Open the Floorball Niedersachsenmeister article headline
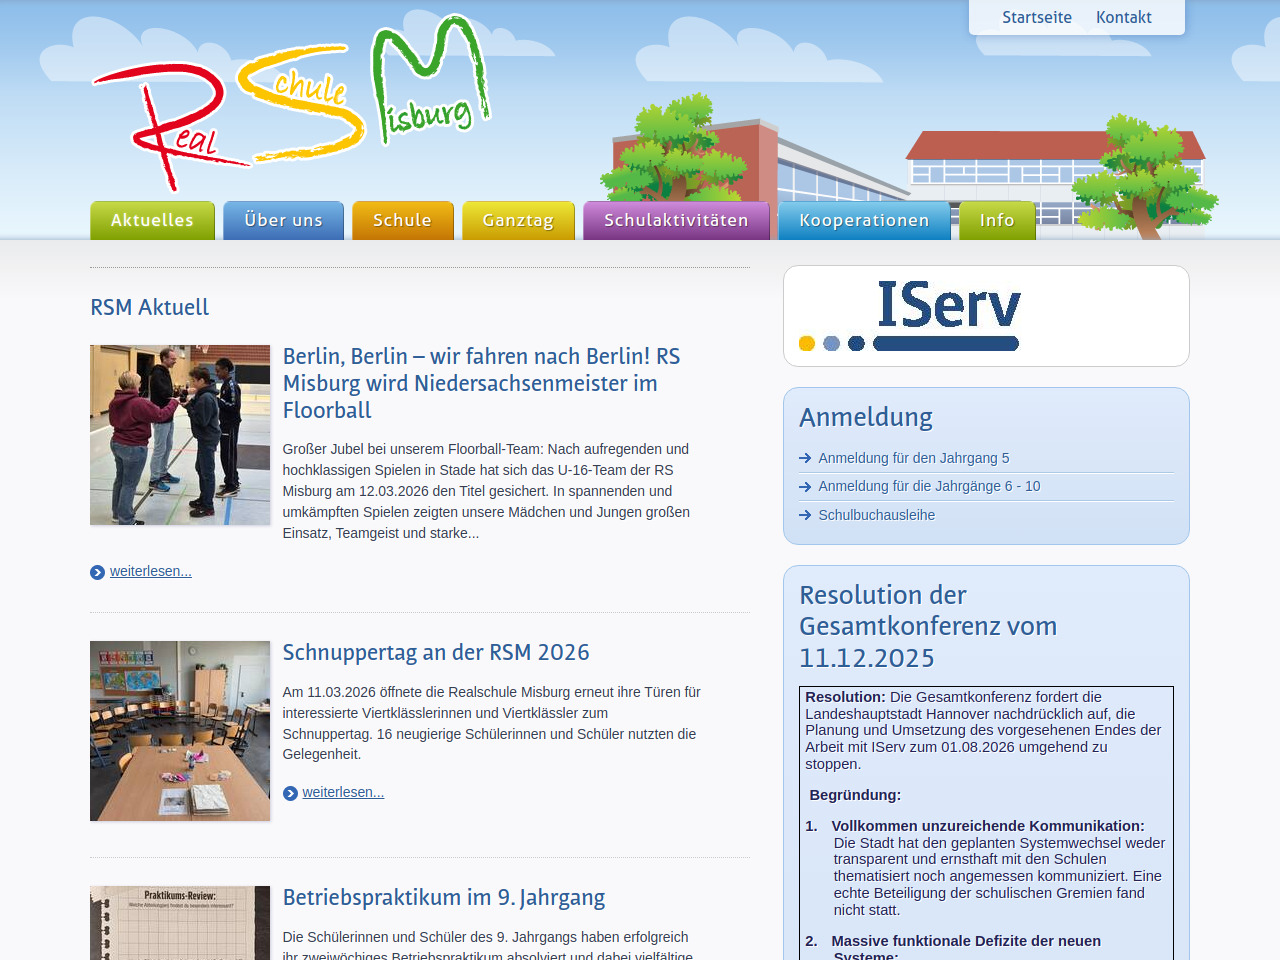 (x=481, y=383)
